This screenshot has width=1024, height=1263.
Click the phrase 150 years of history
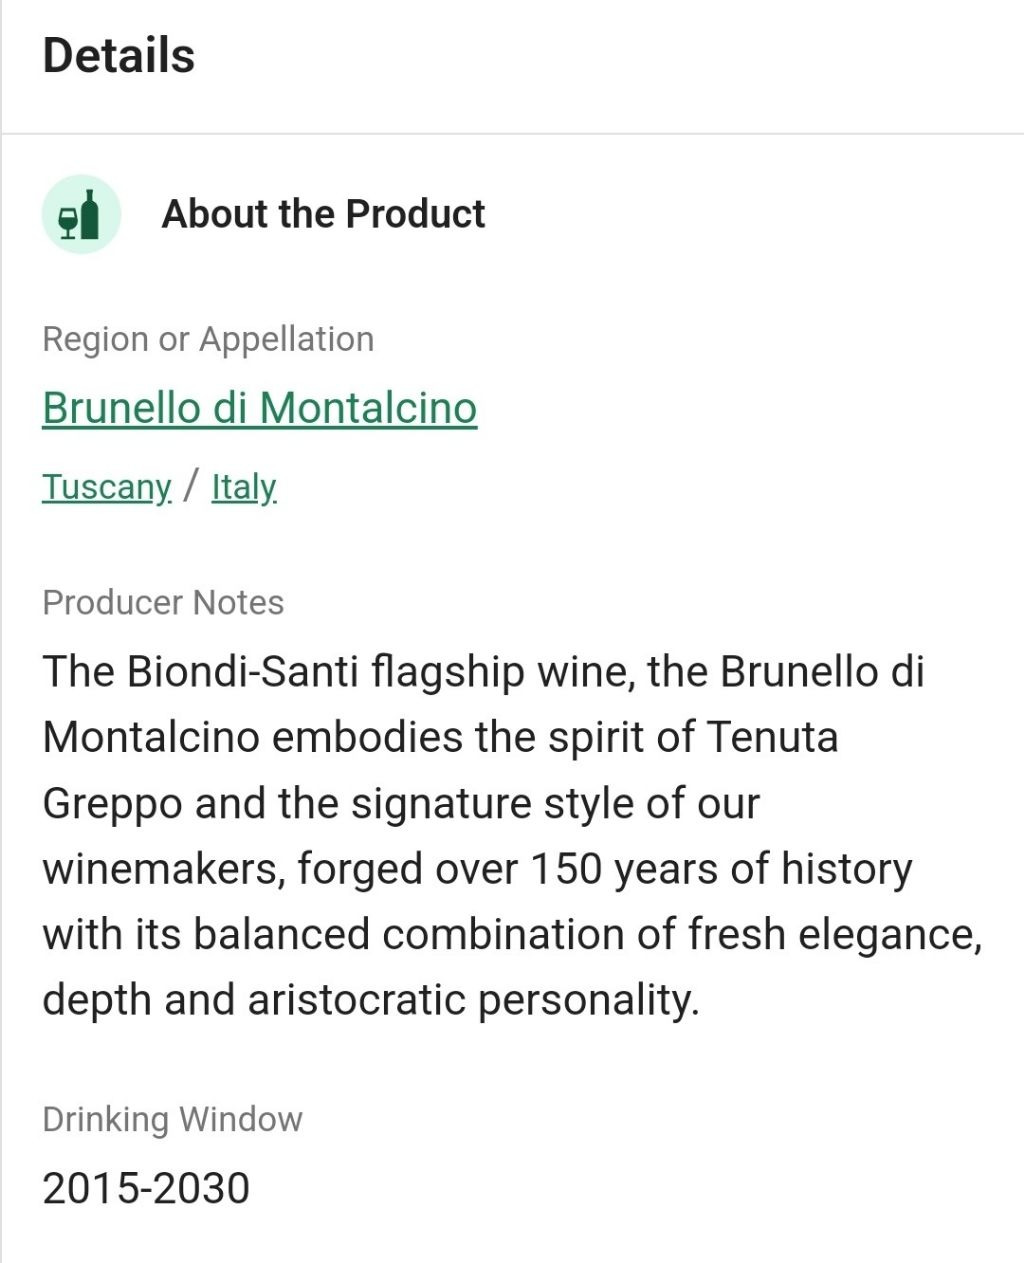[x=721, y=869]
